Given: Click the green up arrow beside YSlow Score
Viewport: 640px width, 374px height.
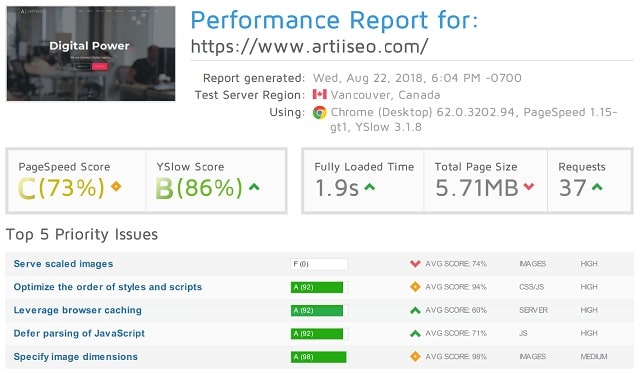Looking at the screenshot, I should point(254,187).
